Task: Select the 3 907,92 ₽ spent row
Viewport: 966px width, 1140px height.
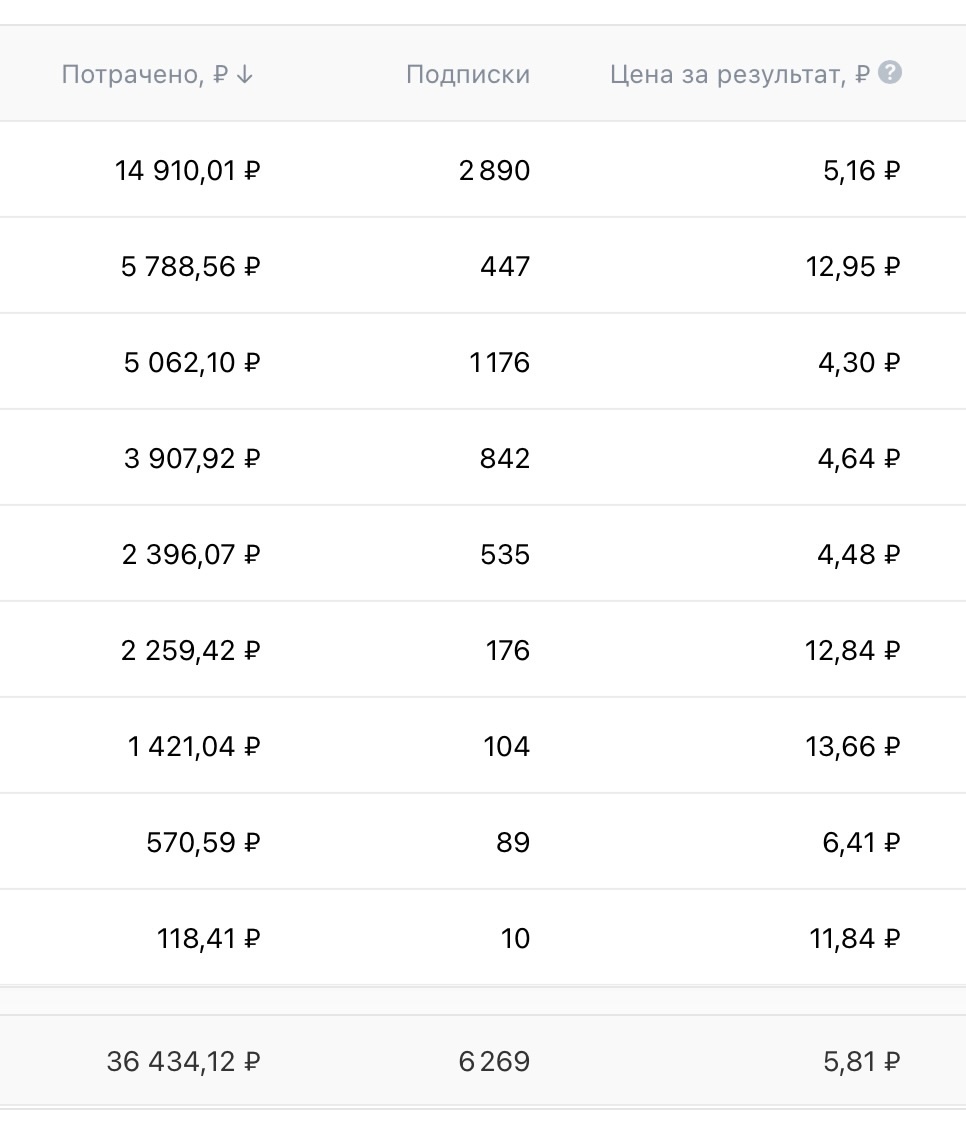Action: click(191, 459)
